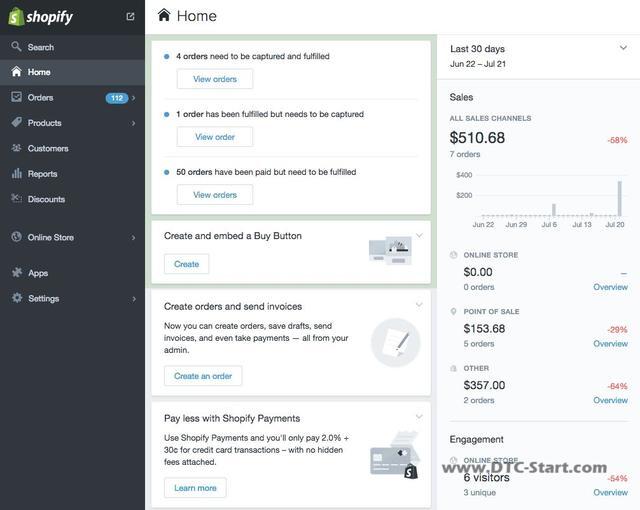Collapse Pay less with Shopify Payments card
Screen dimensions: 640x510
419,417
